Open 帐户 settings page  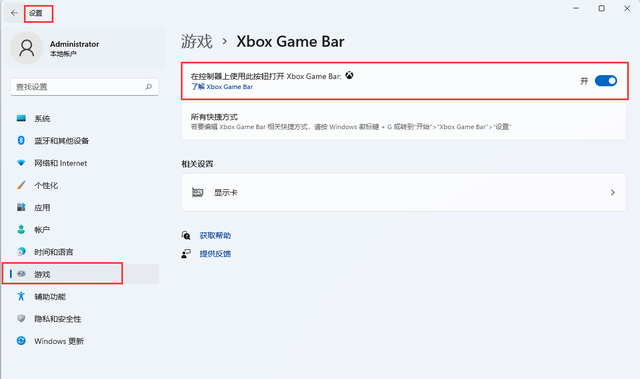coord(84,230)
